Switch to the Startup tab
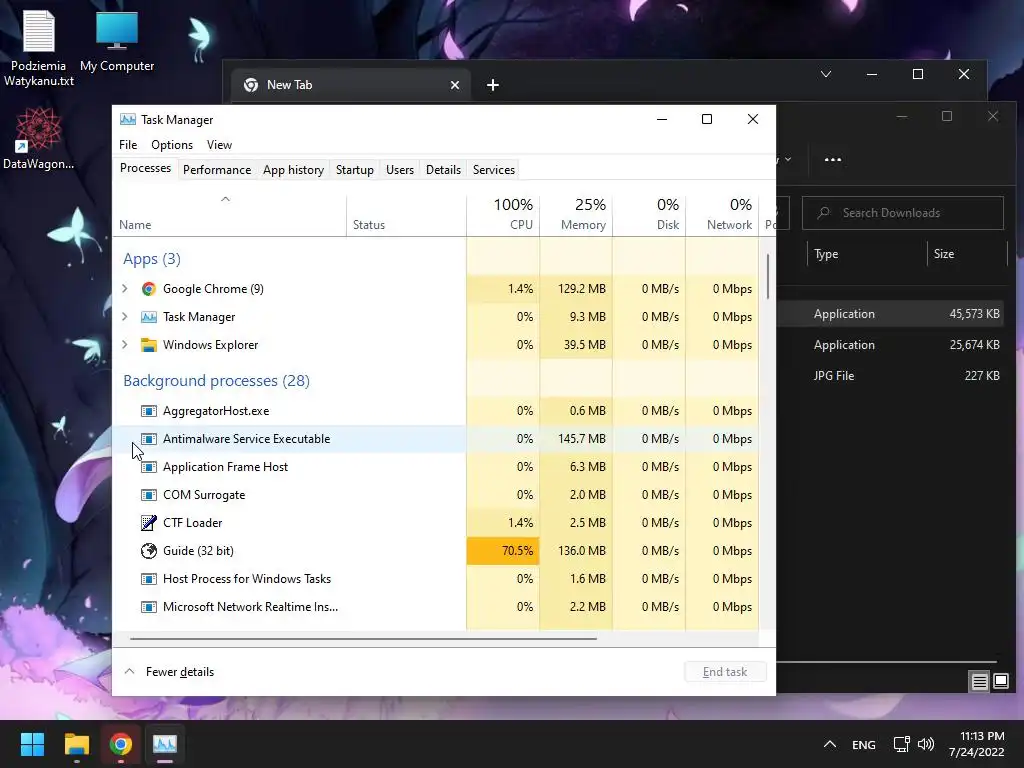This screenshot has width=1024, height=768. (355, 170)
